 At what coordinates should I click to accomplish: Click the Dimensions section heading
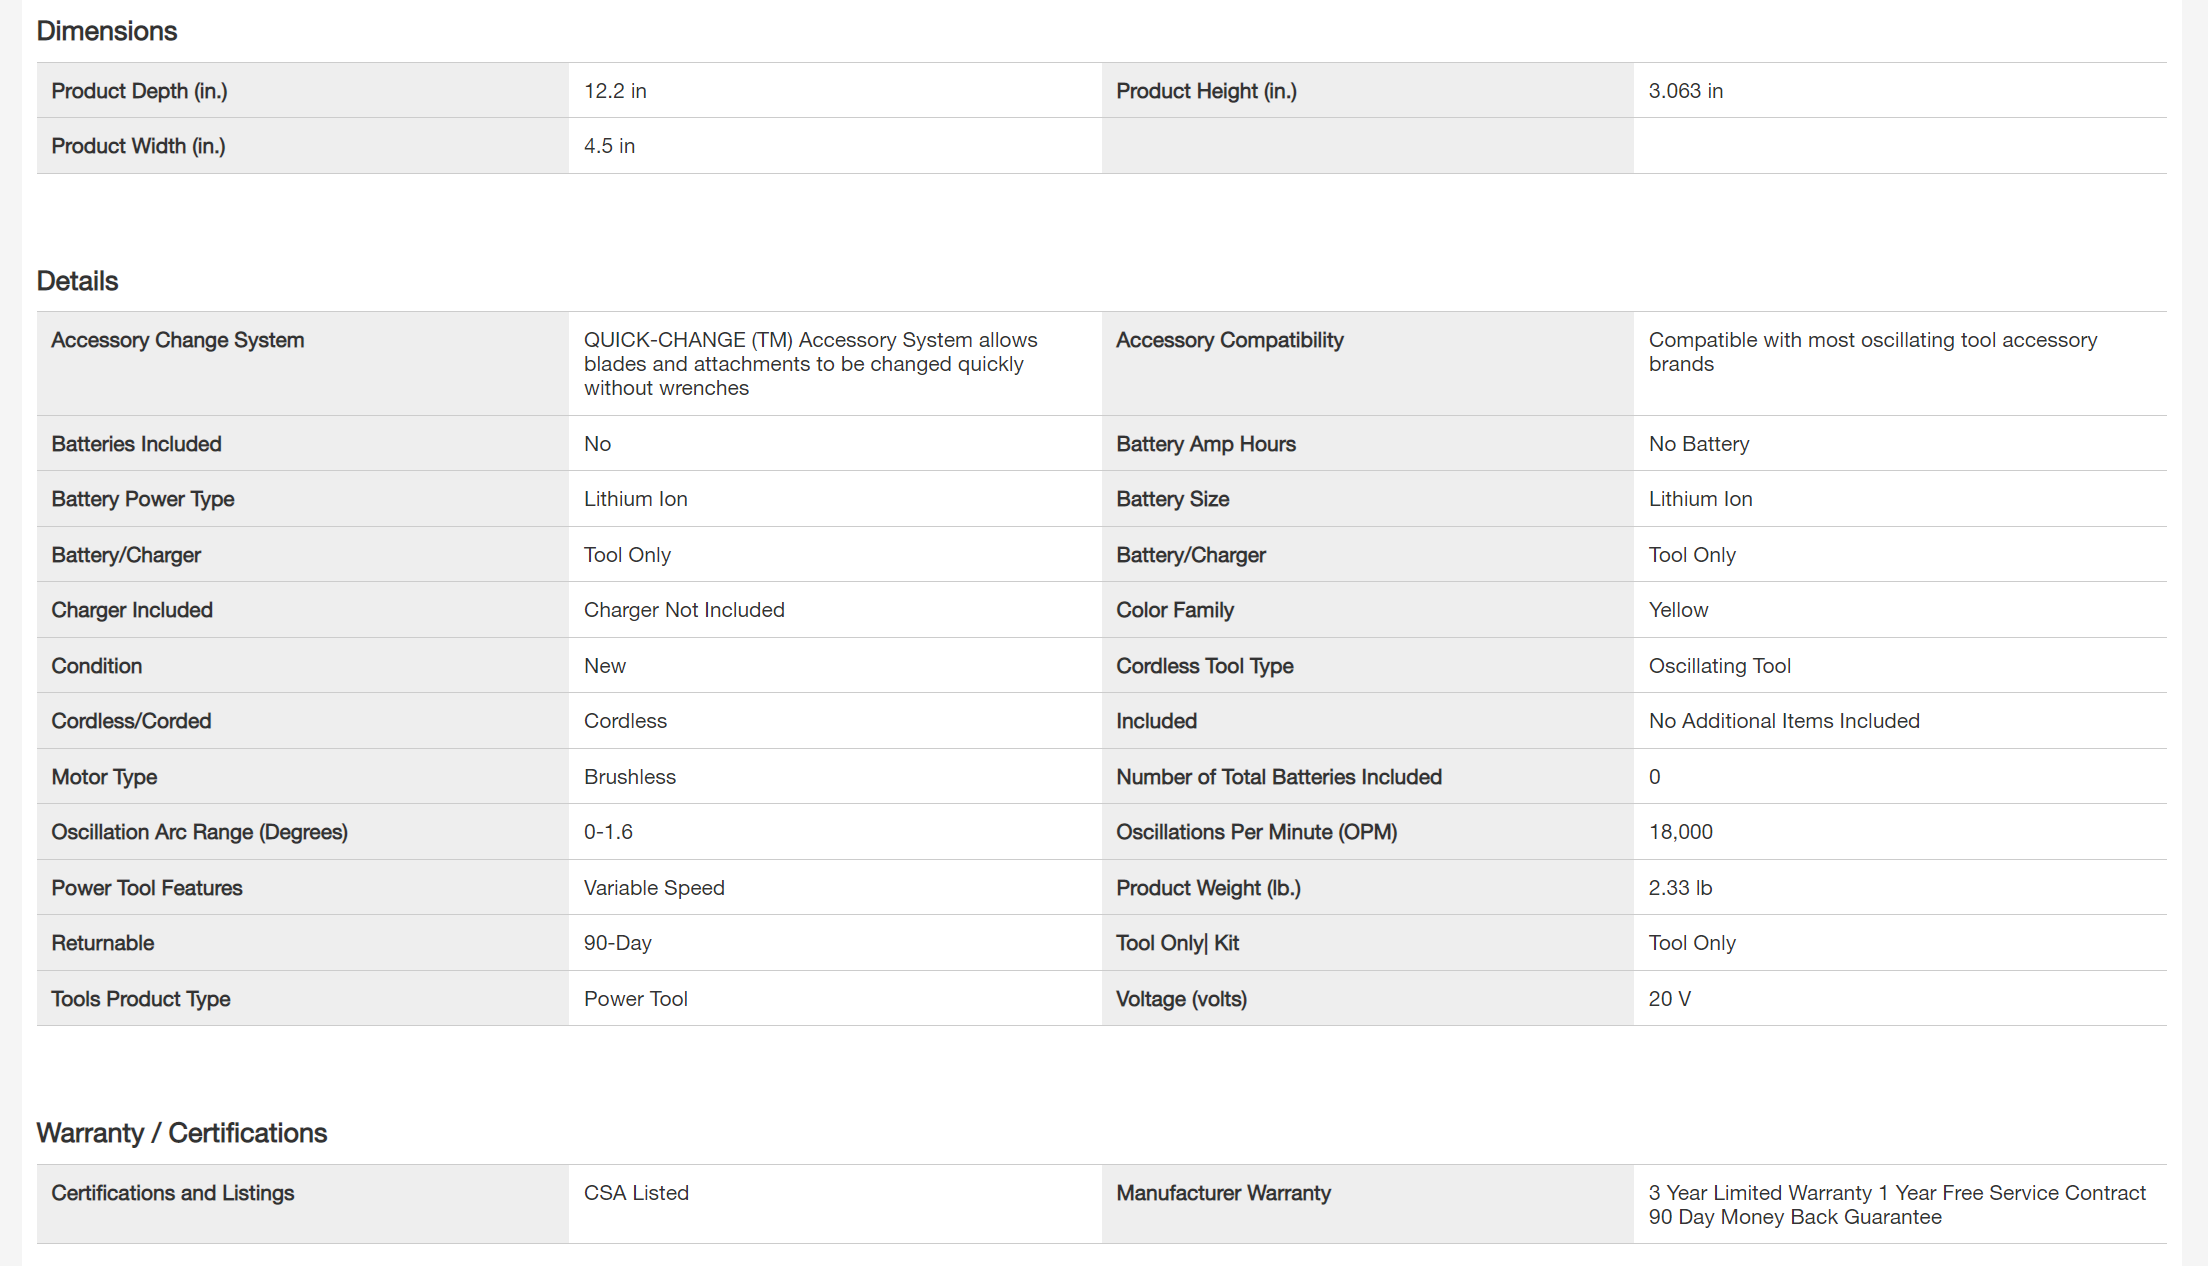(107, 31)
